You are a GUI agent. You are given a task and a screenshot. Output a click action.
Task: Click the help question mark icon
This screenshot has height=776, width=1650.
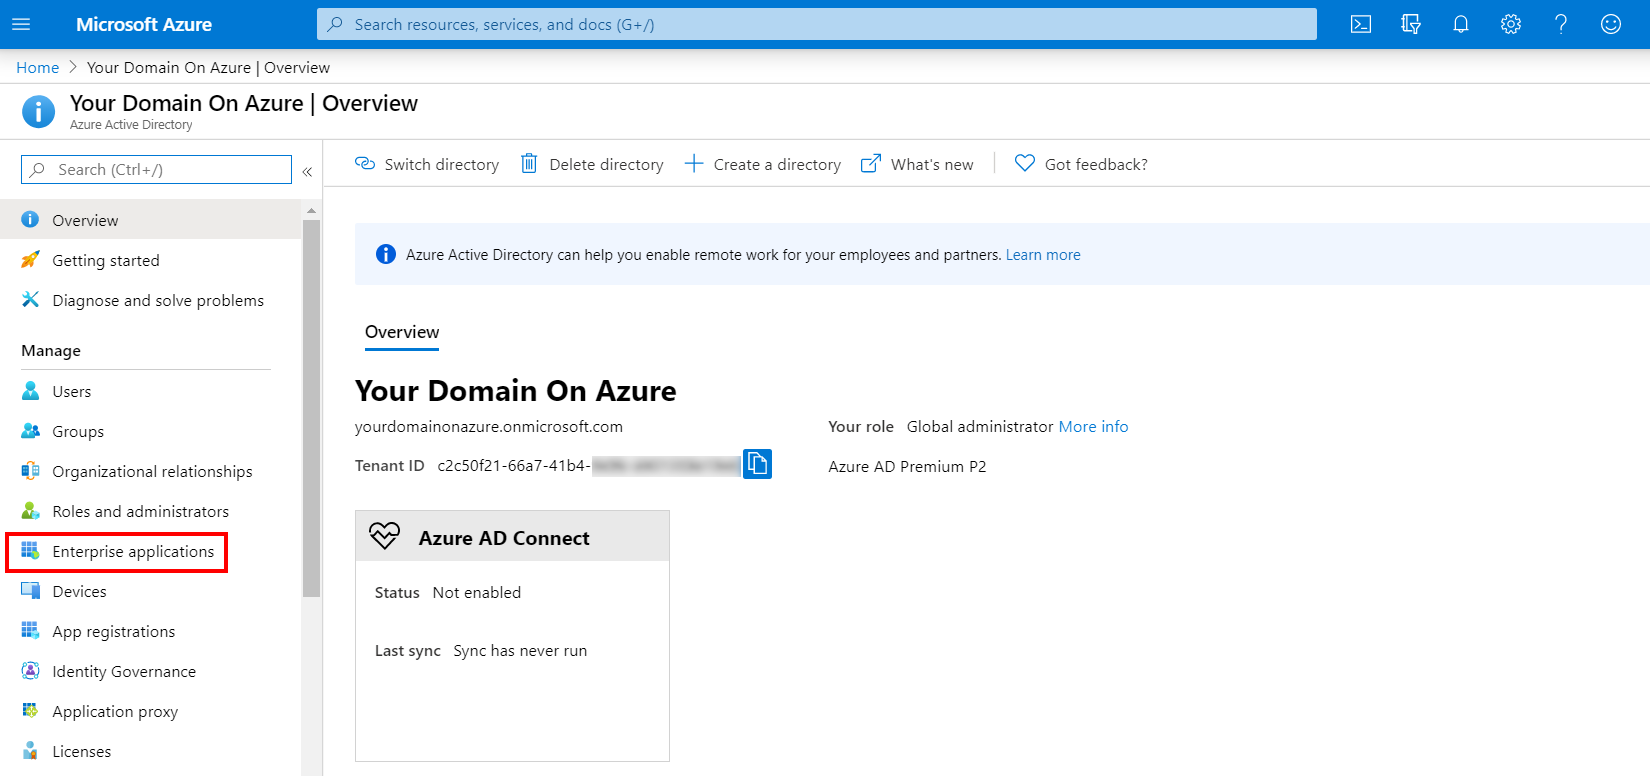[1560, 24]
